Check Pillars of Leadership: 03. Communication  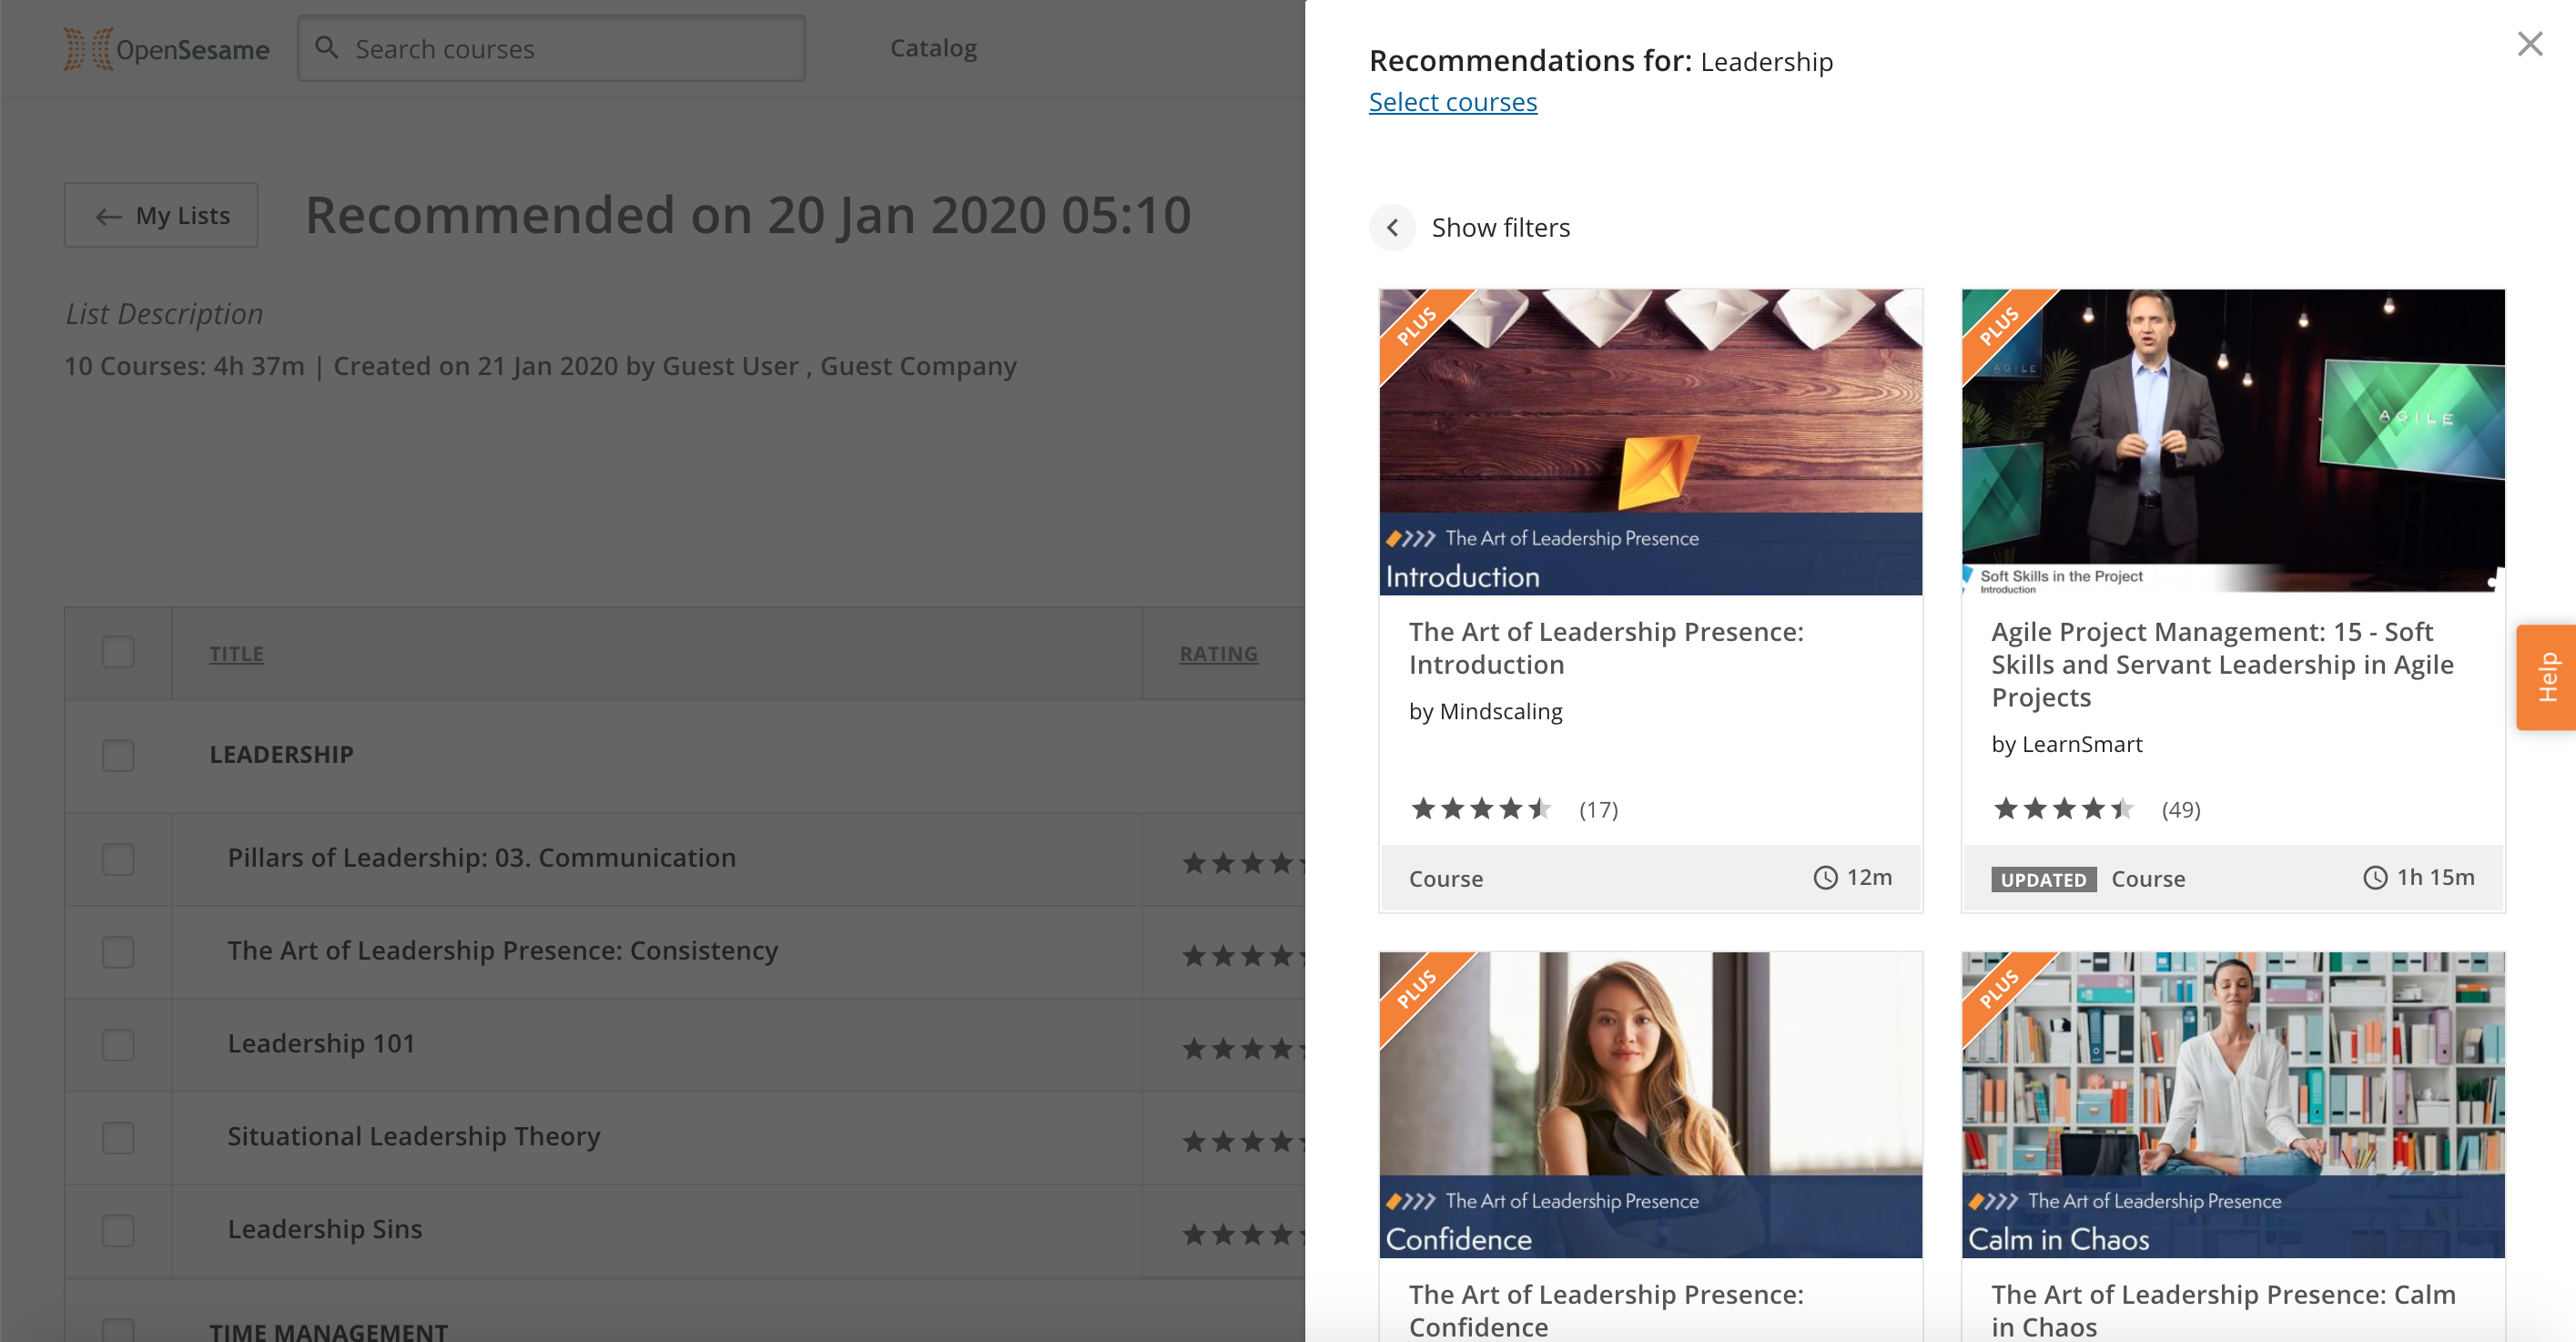coord(118,859)
